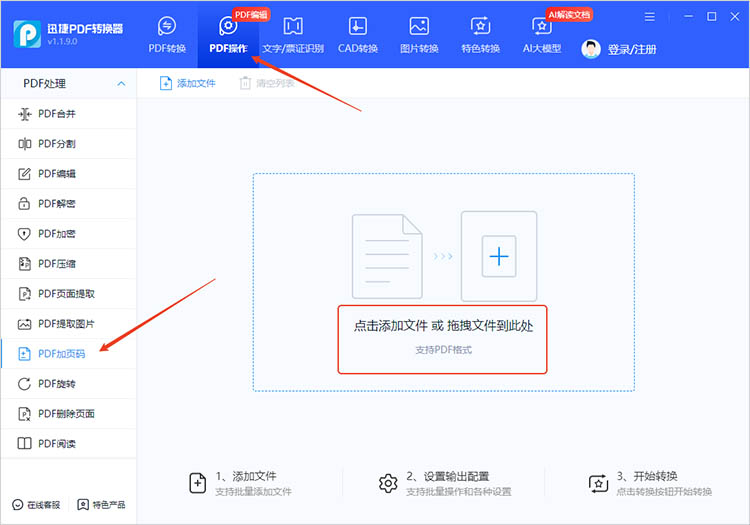Click the 点击转换按钮开始转换 text
The image size is (750, 525).
(664, 492)
